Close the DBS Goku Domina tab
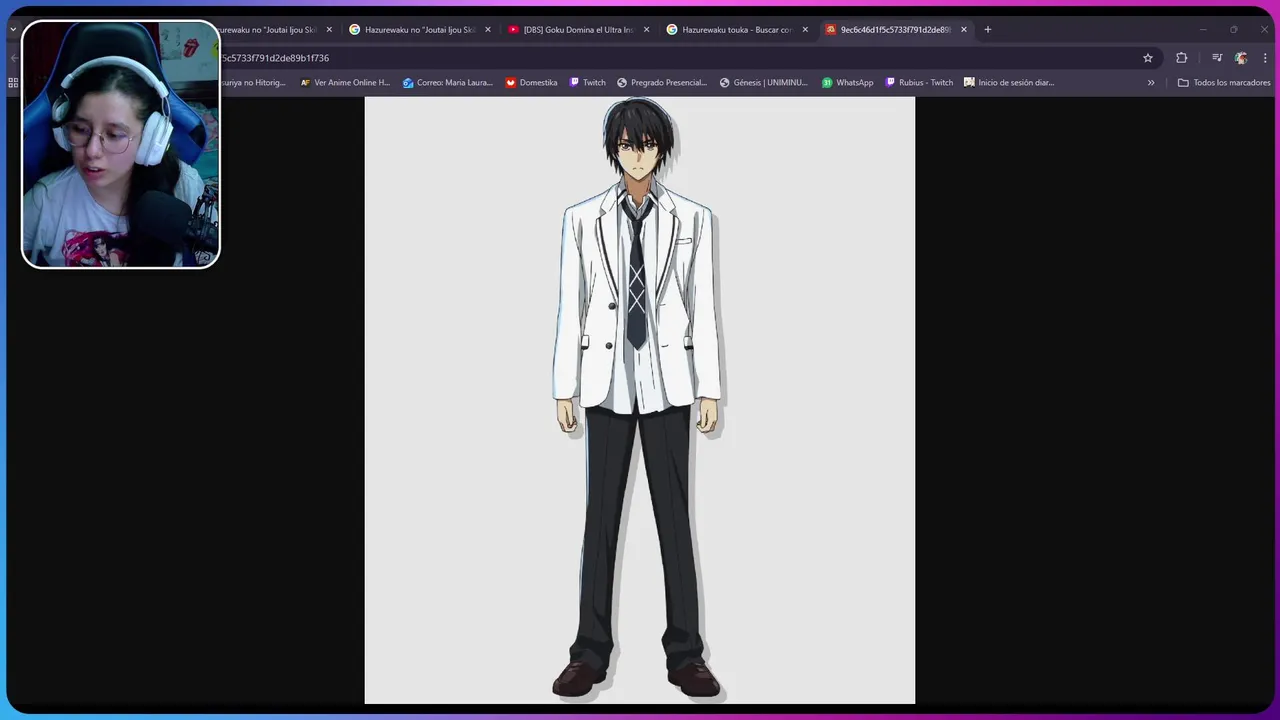 (646, 30)
